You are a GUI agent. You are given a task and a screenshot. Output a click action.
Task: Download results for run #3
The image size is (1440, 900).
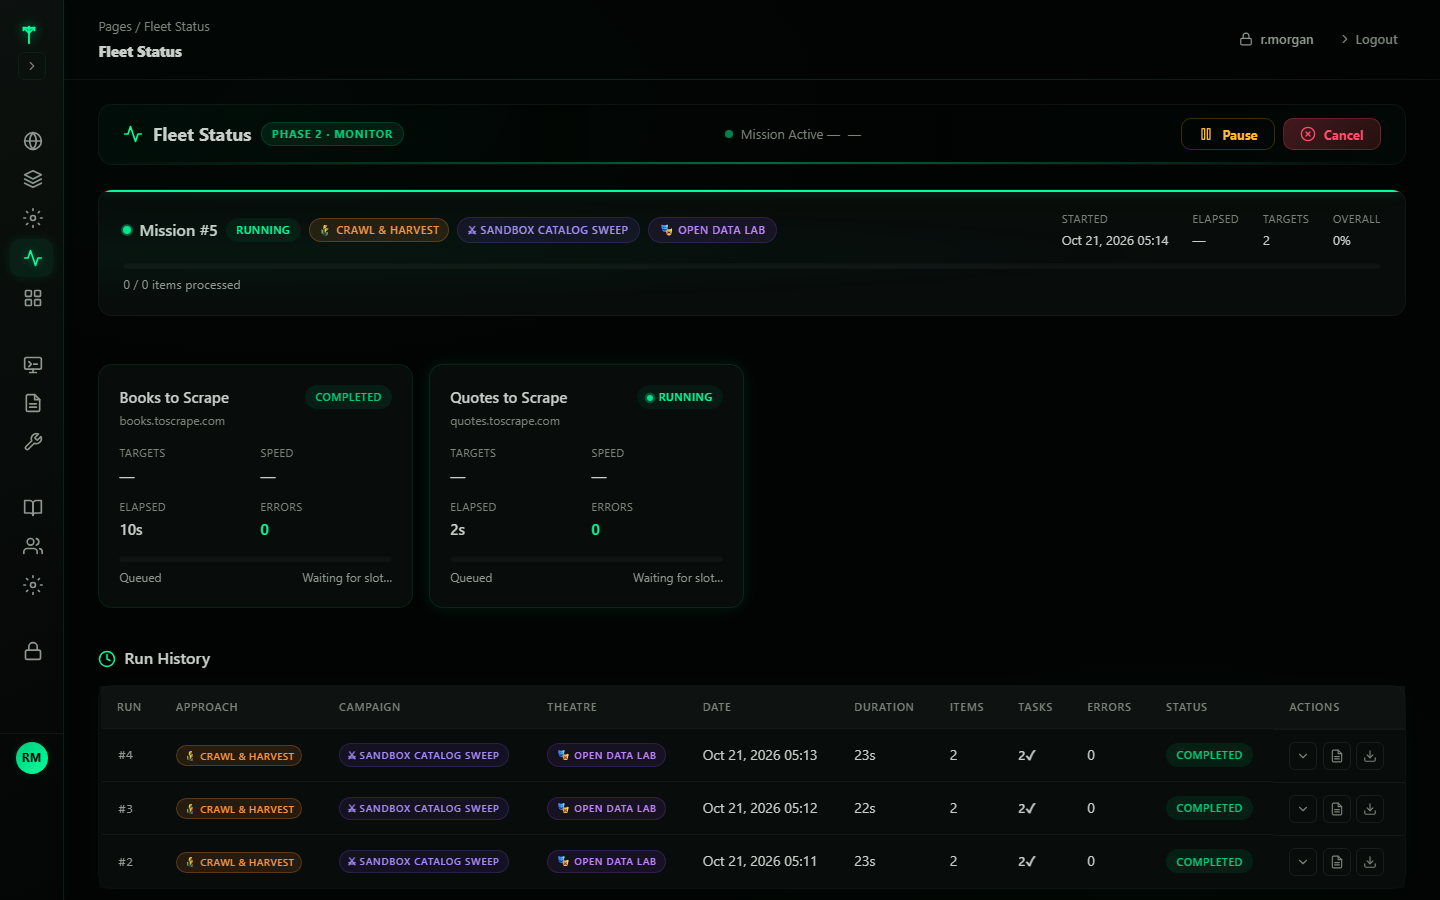[x=1370, y=809]
